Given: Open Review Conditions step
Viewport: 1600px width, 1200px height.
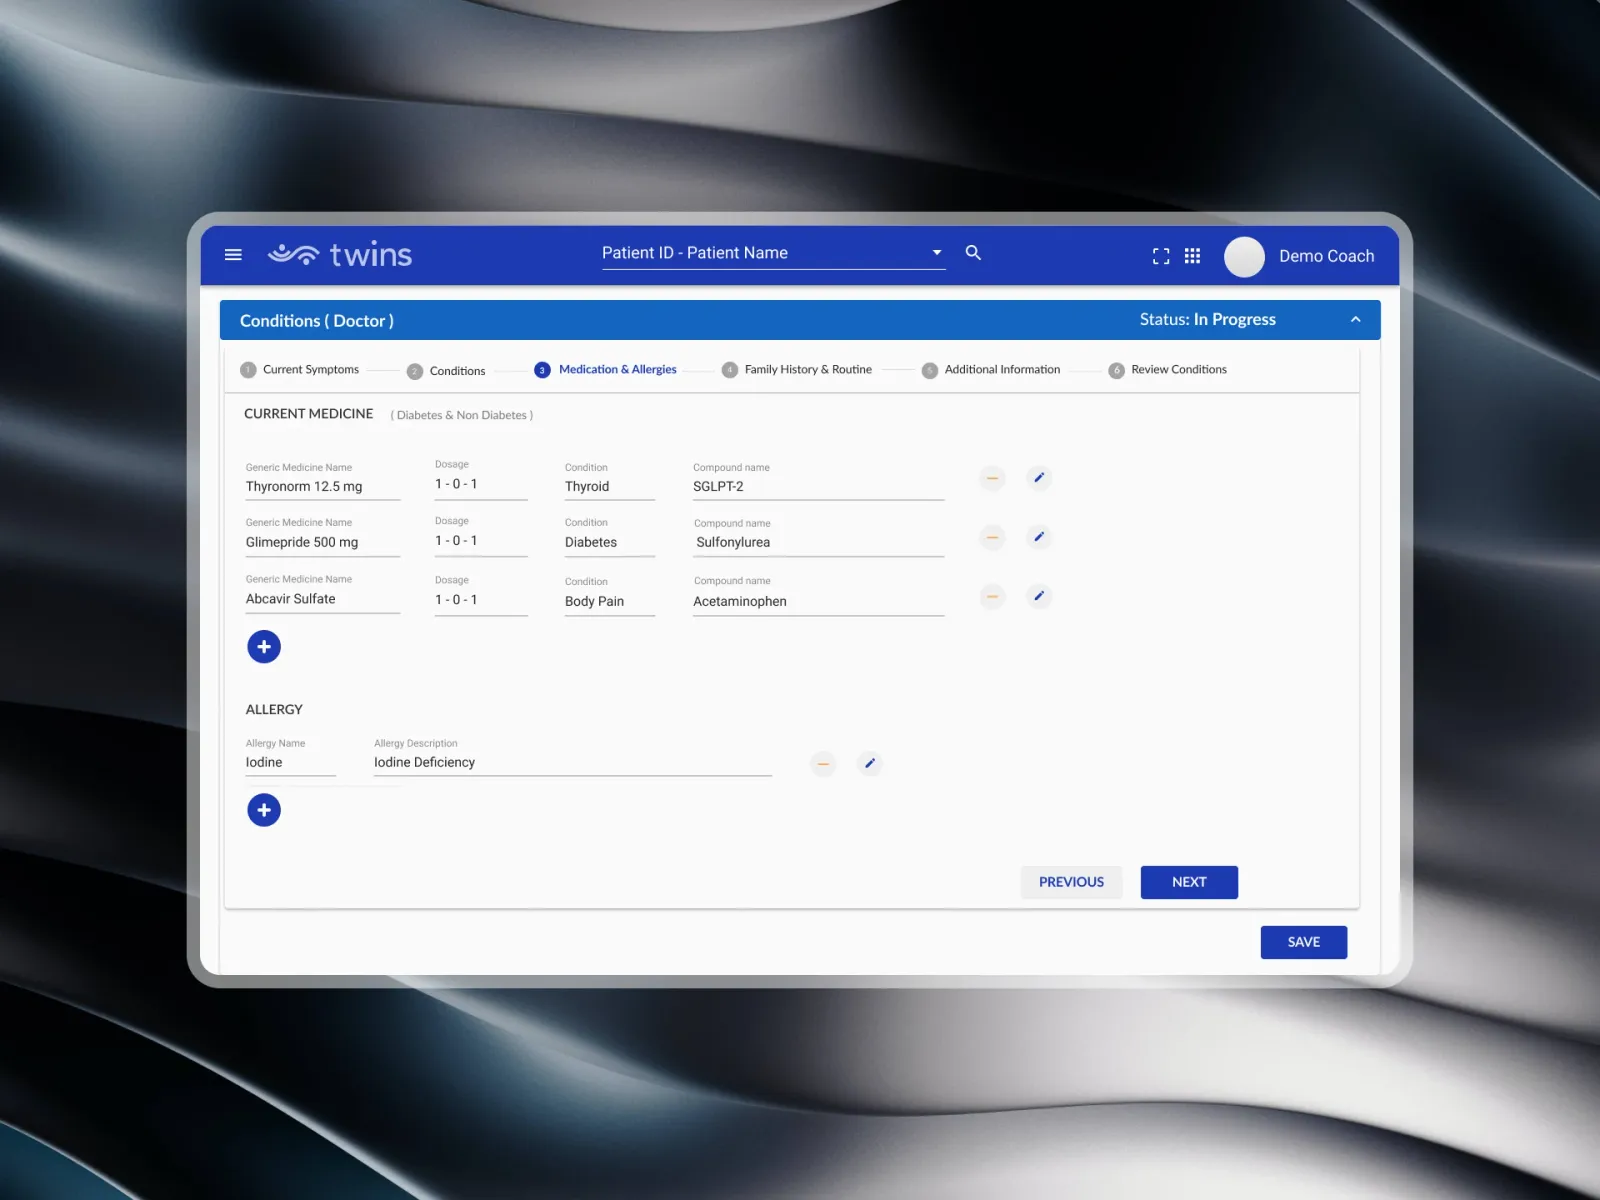Looking at the screenshot, I should pyautogui.click(x=1168, y=370).
